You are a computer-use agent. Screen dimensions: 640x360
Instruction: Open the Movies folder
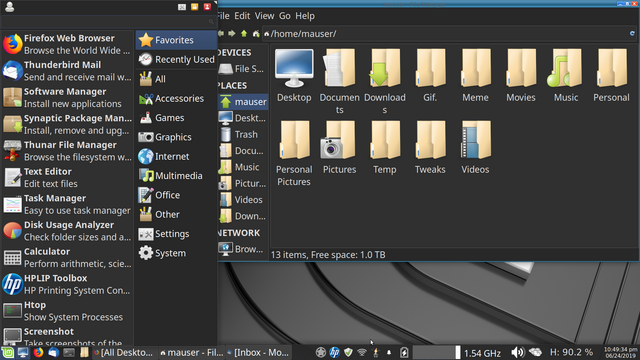point(521,76)
